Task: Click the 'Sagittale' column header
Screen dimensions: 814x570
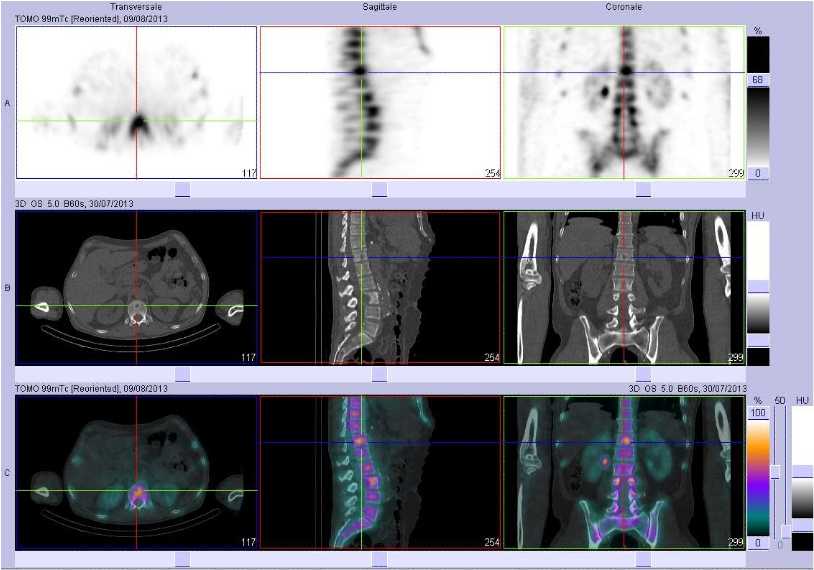Action: pos(379,7)
